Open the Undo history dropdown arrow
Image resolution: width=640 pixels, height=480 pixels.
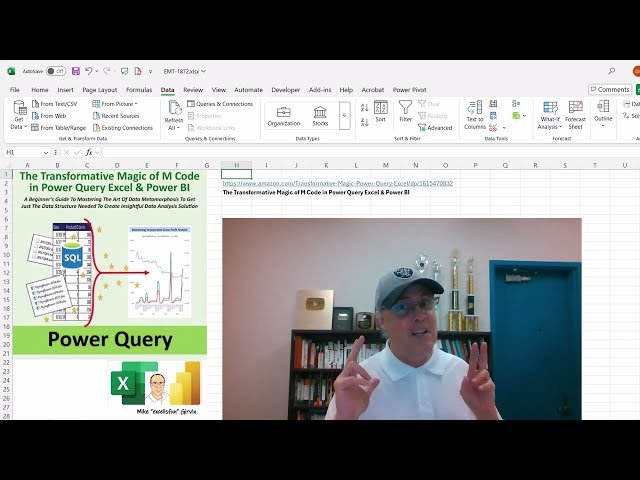(97, 71)
